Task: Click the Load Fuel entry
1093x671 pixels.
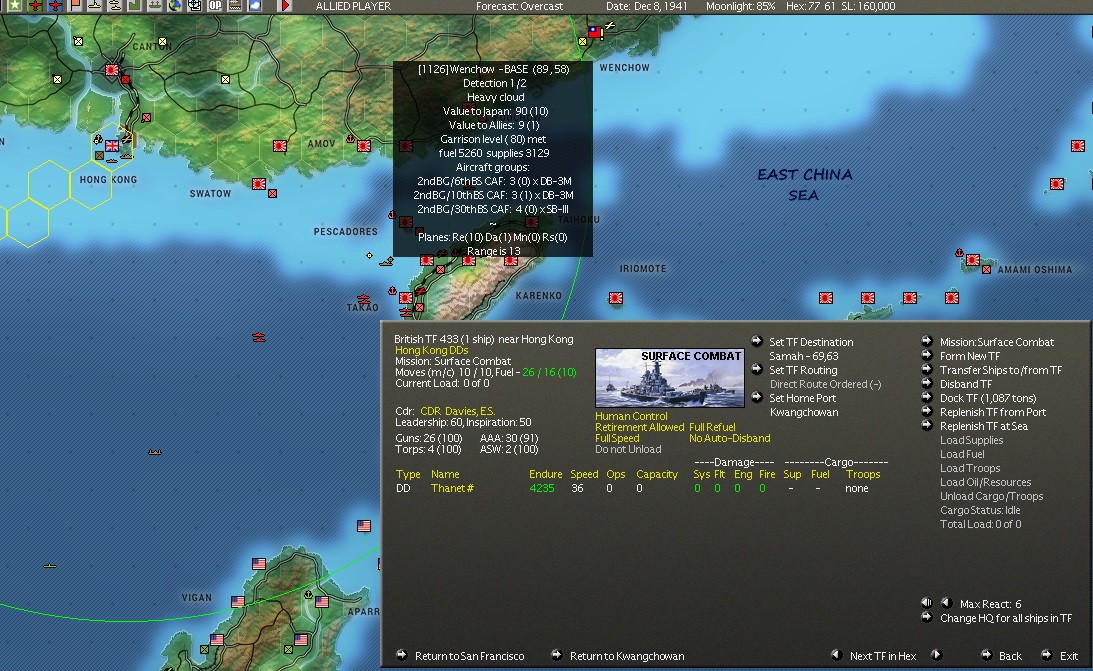Action: click(962, 454)
